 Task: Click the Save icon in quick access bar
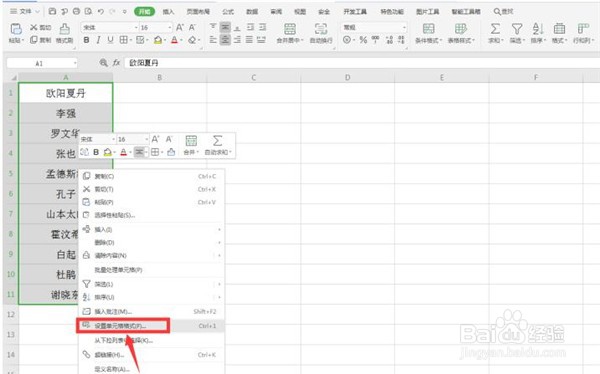coord(52,11)
